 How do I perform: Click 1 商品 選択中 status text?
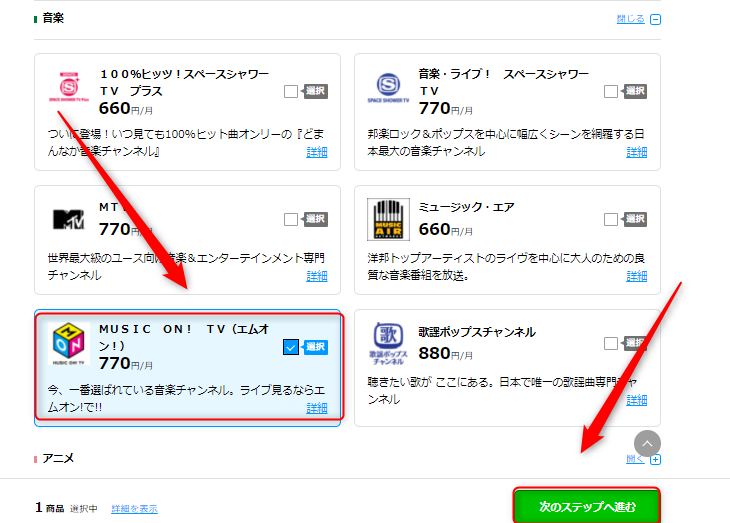click(x=66, y=508)
